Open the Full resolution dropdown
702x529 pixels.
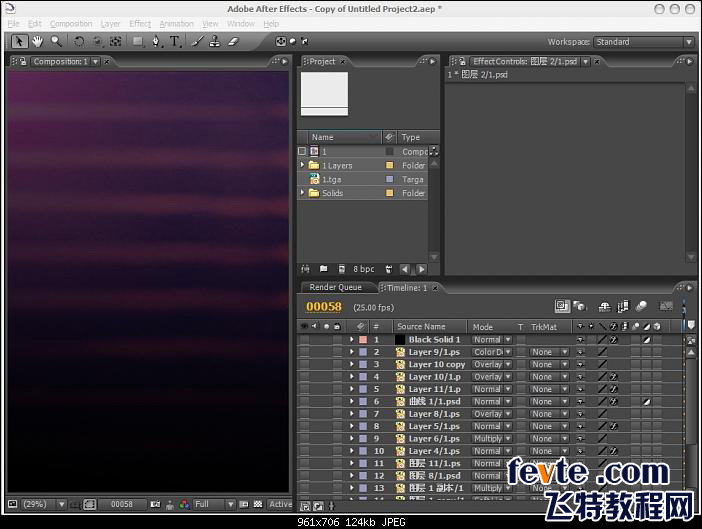click(x=214, y=504)
